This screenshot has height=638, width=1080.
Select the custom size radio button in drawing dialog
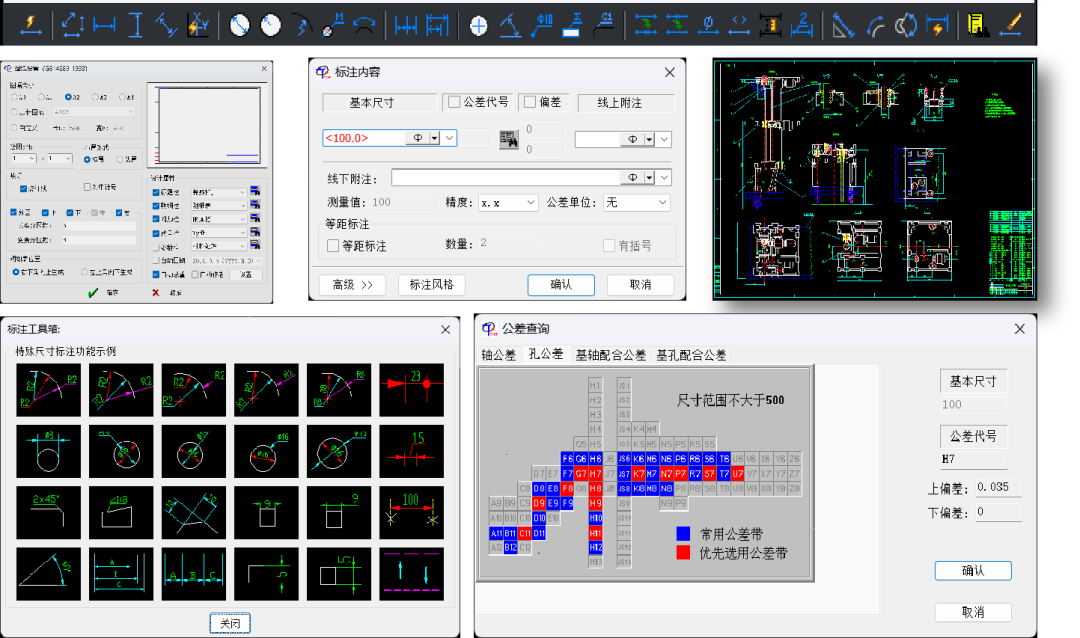tap(14, 127)
